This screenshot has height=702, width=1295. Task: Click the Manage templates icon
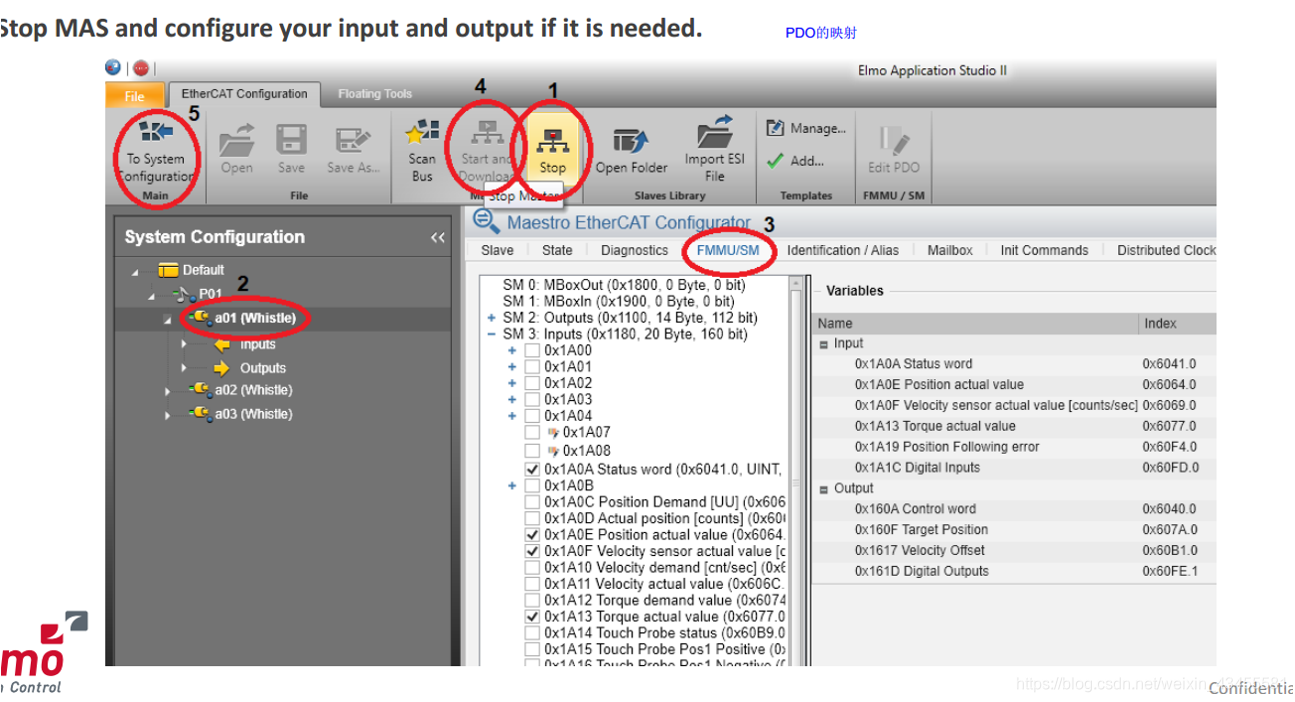pos(775,128)
